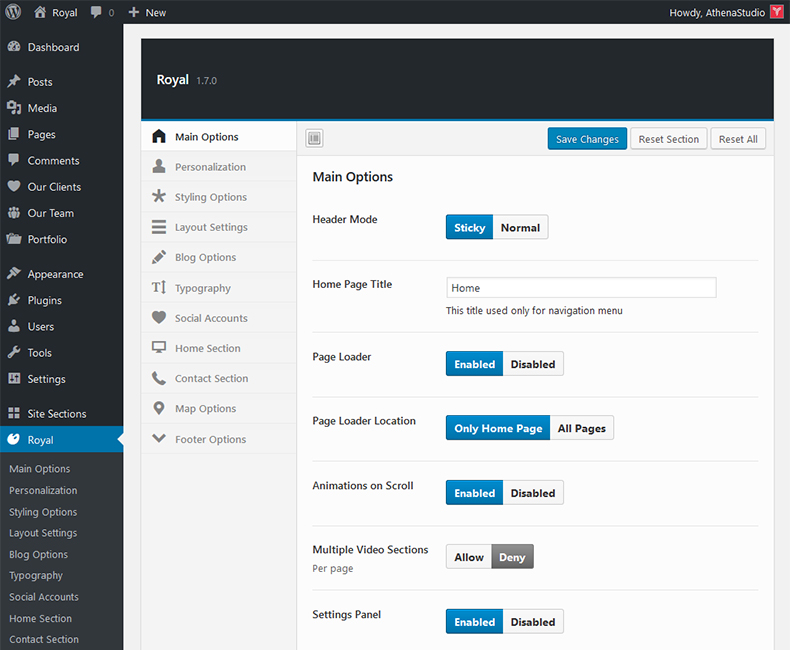Click the AthenaStudio user avatar icon
The width and height of the screenshot is (790, 650).
(776, 12)
